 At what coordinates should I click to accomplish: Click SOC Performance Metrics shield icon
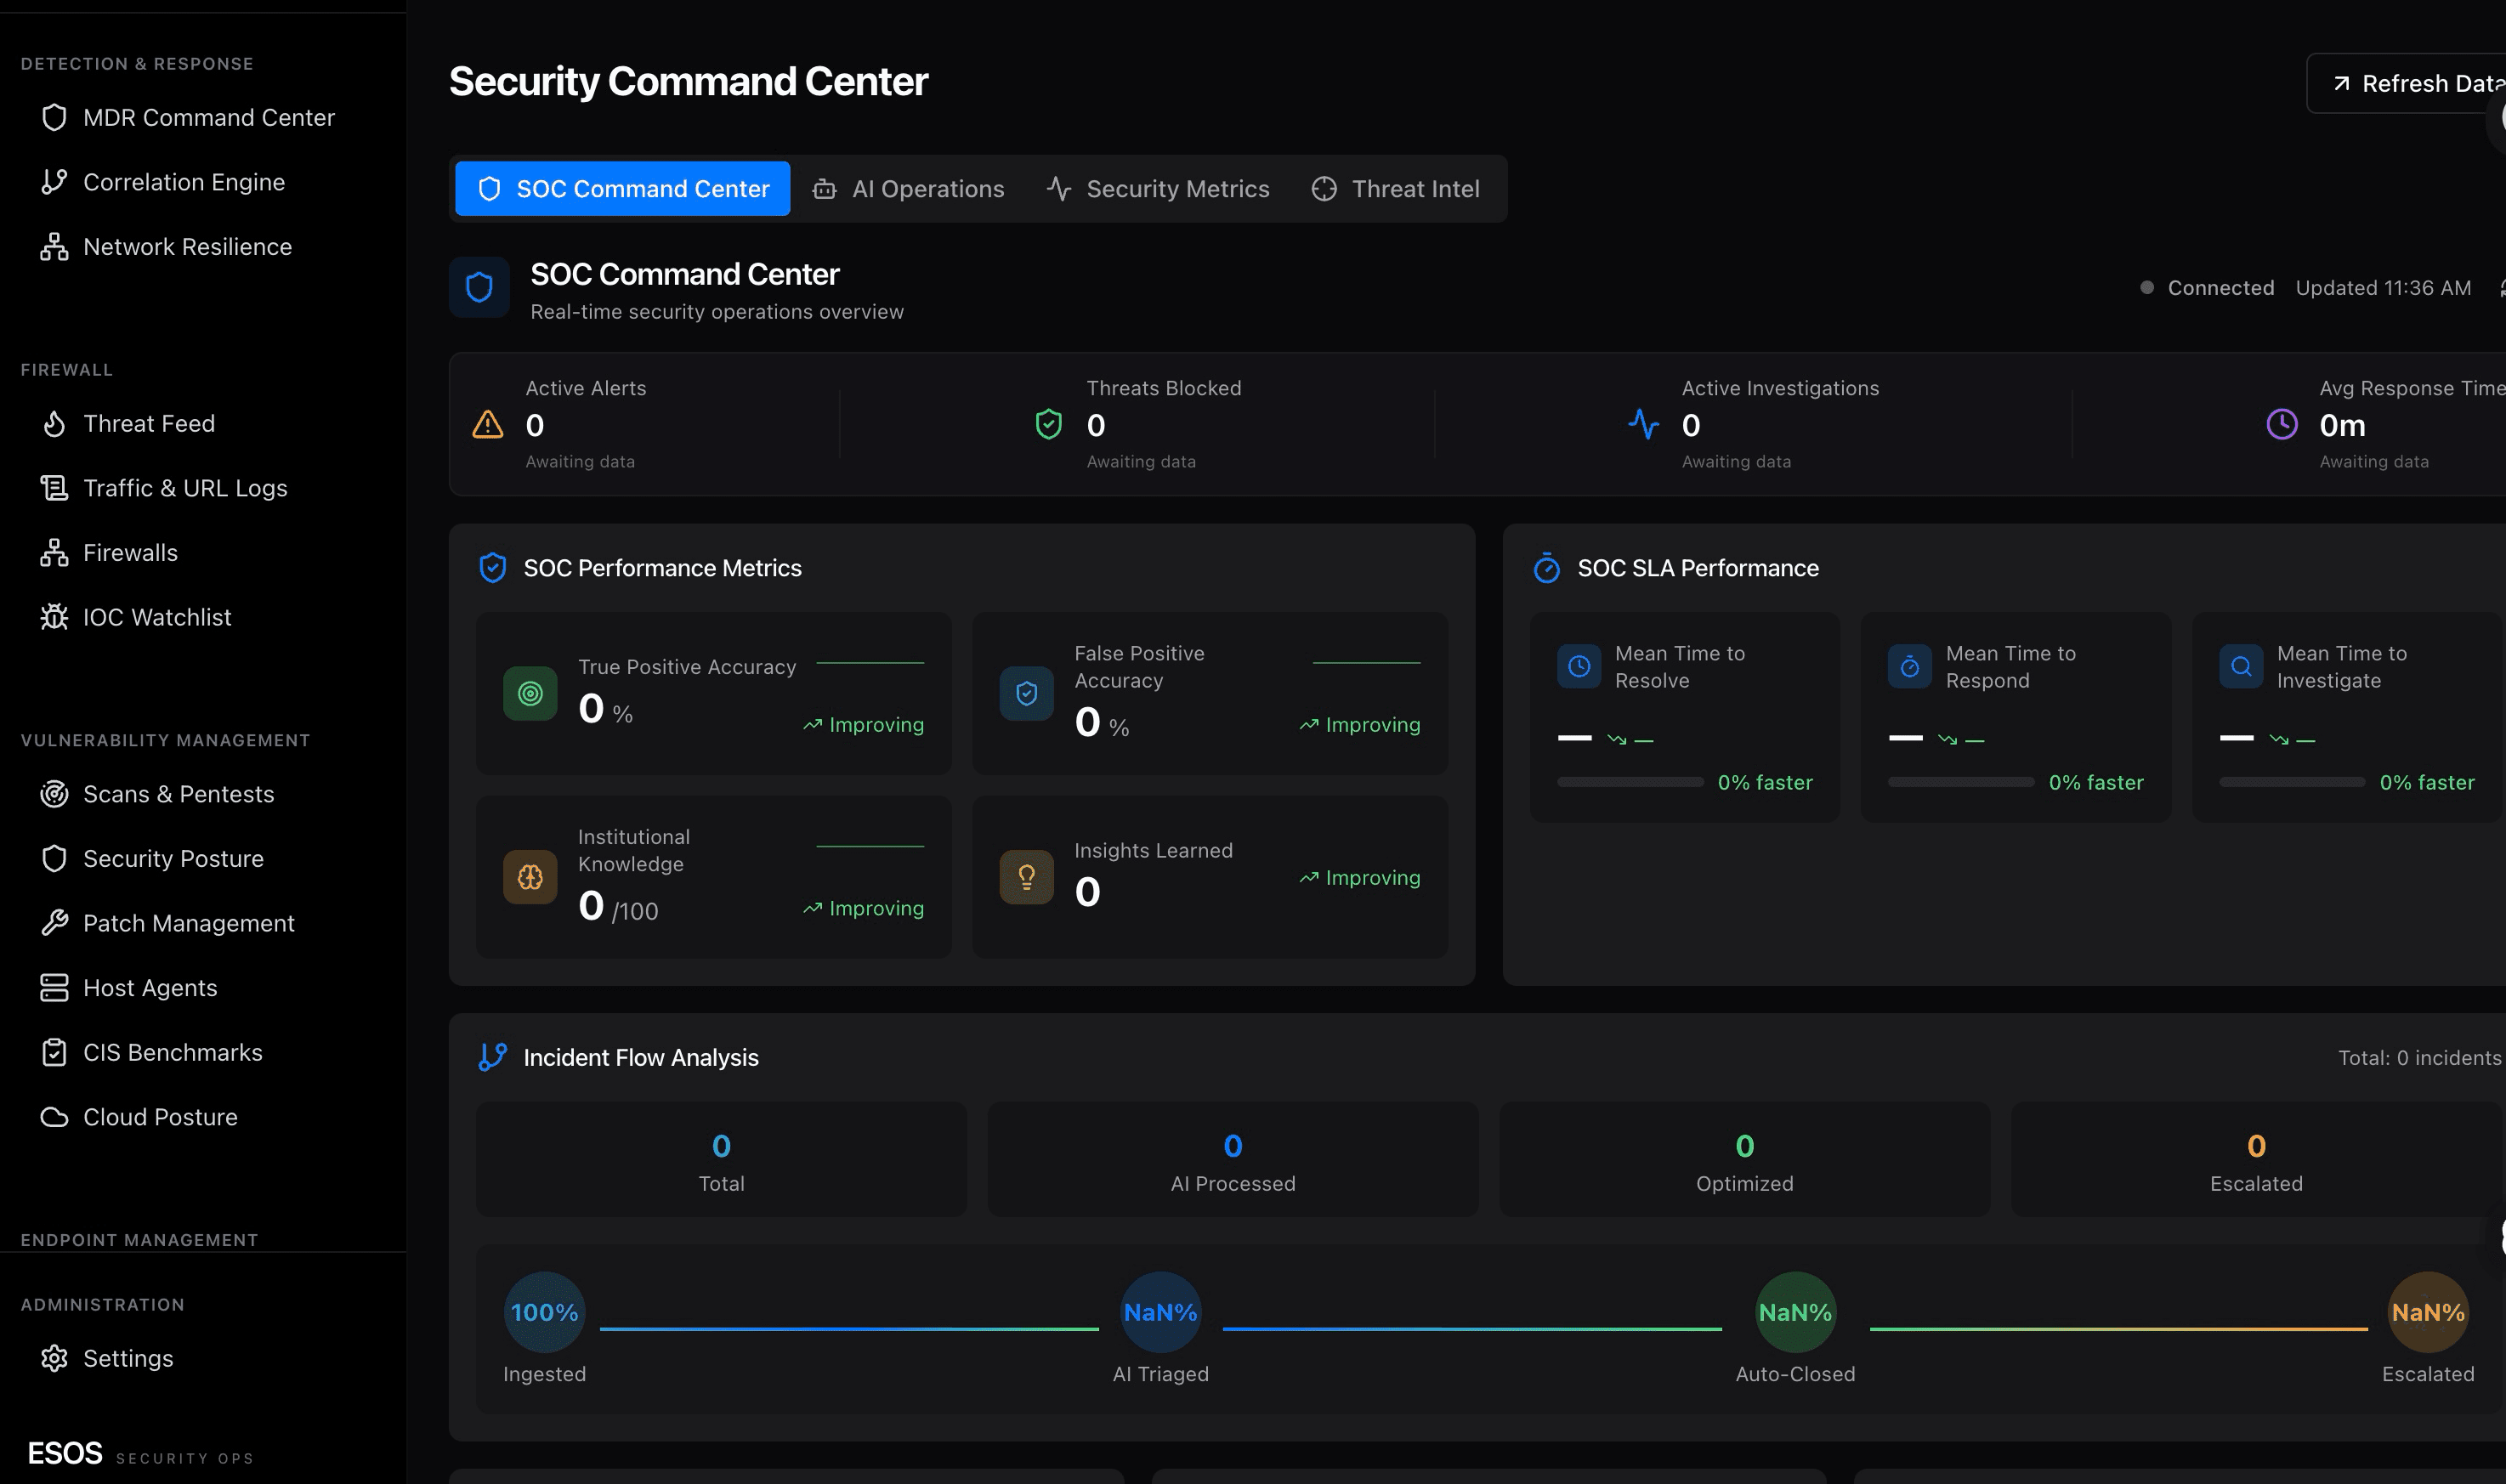coord(492,568)
